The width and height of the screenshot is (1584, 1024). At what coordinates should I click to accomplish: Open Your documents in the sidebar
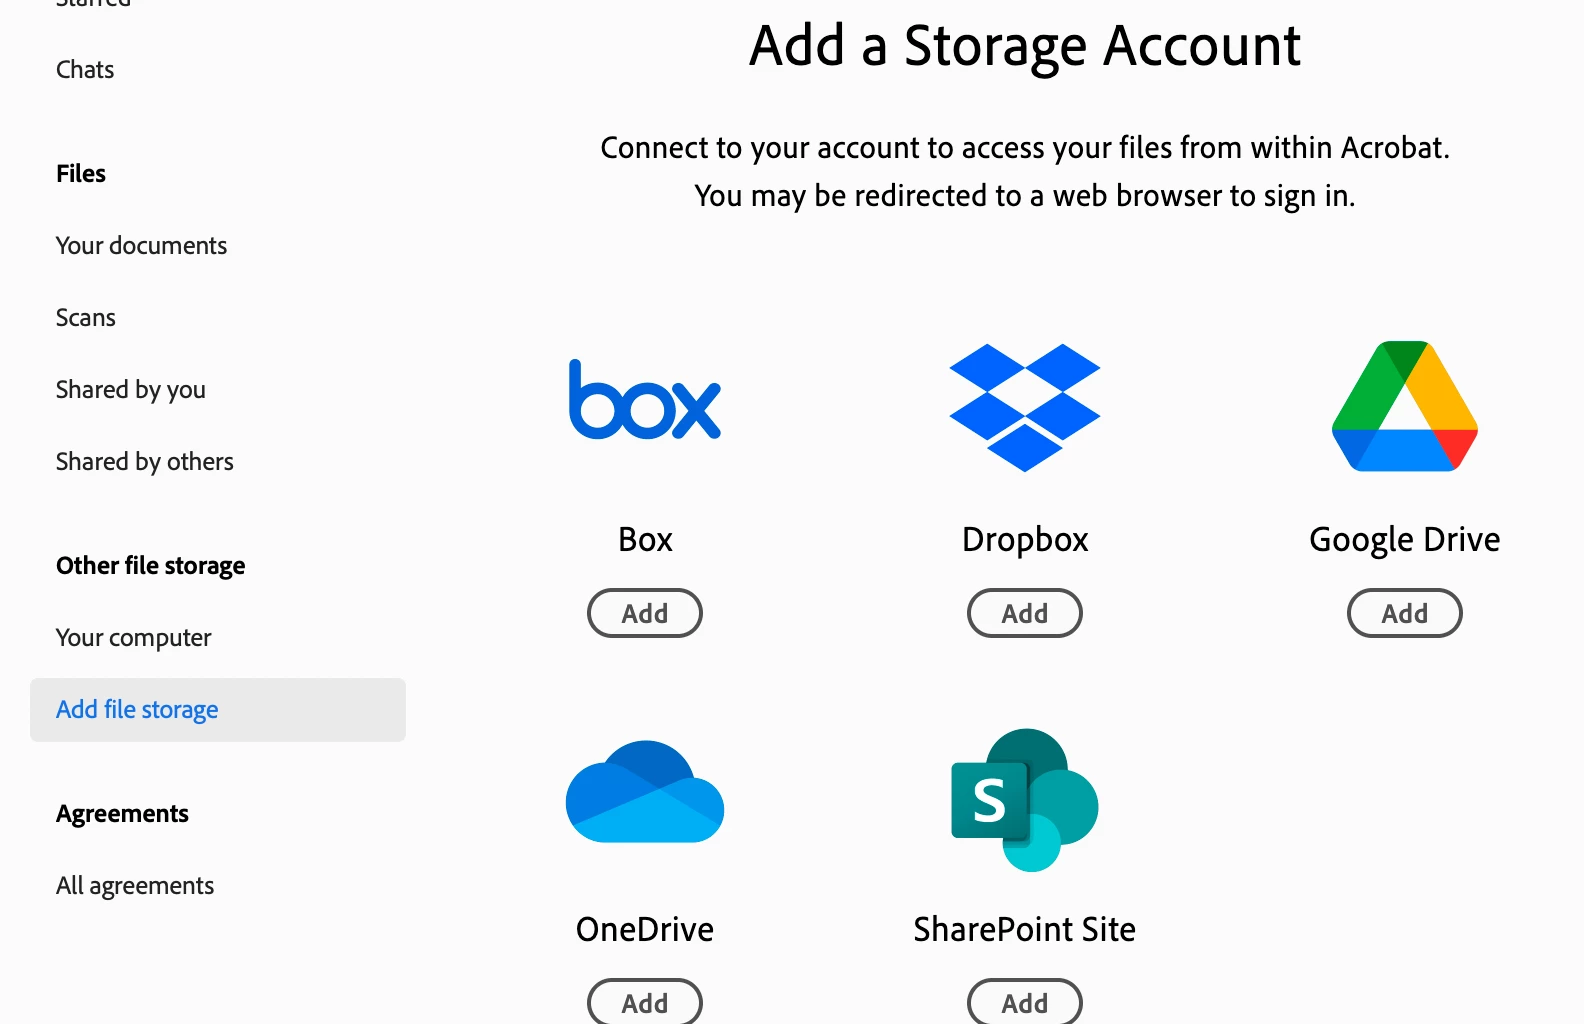coord(141,246)
